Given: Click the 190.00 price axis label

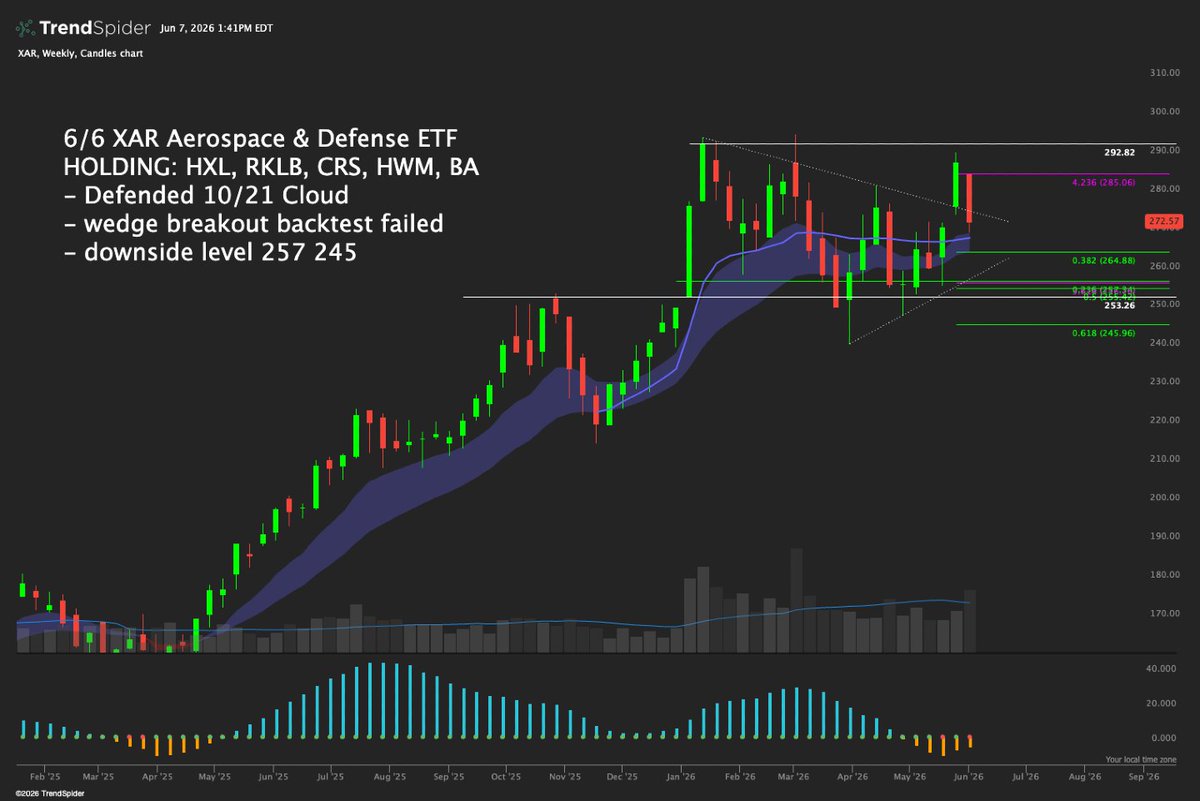Looking at the screenshot, I should [1163, 537].
